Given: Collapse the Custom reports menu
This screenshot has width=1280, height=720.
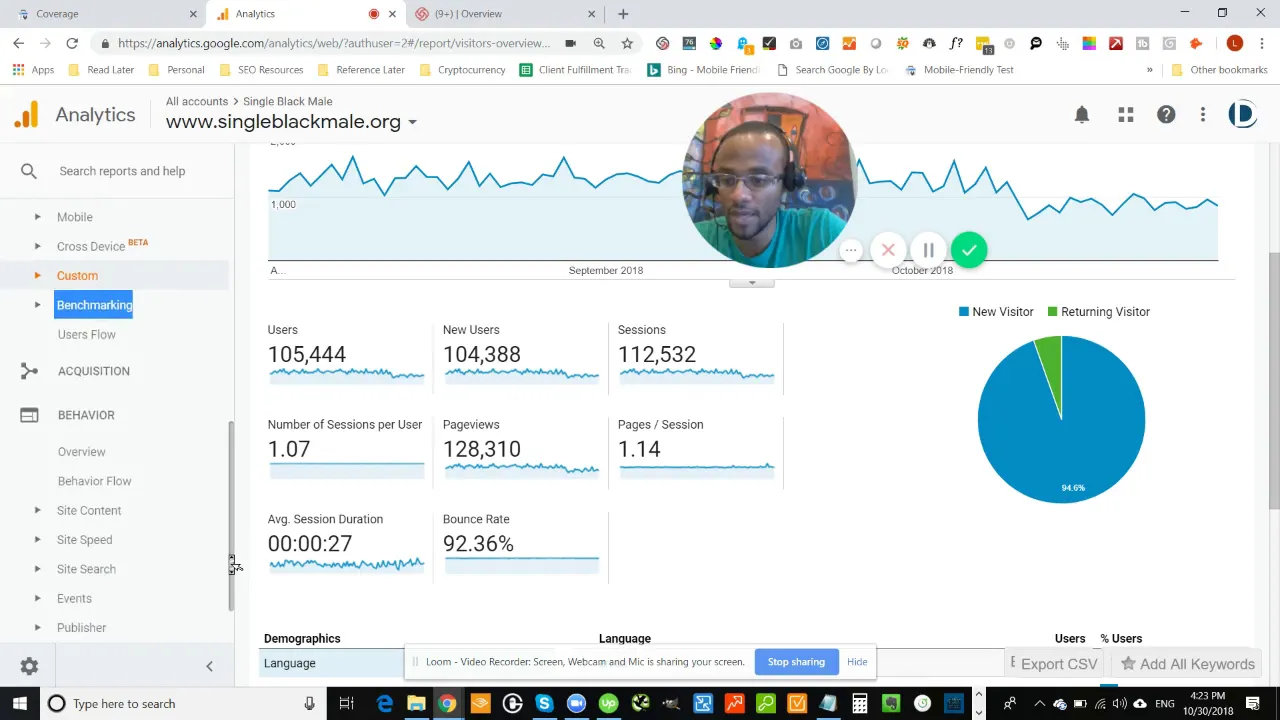Looking at the screenshot, I should (37, 275).
